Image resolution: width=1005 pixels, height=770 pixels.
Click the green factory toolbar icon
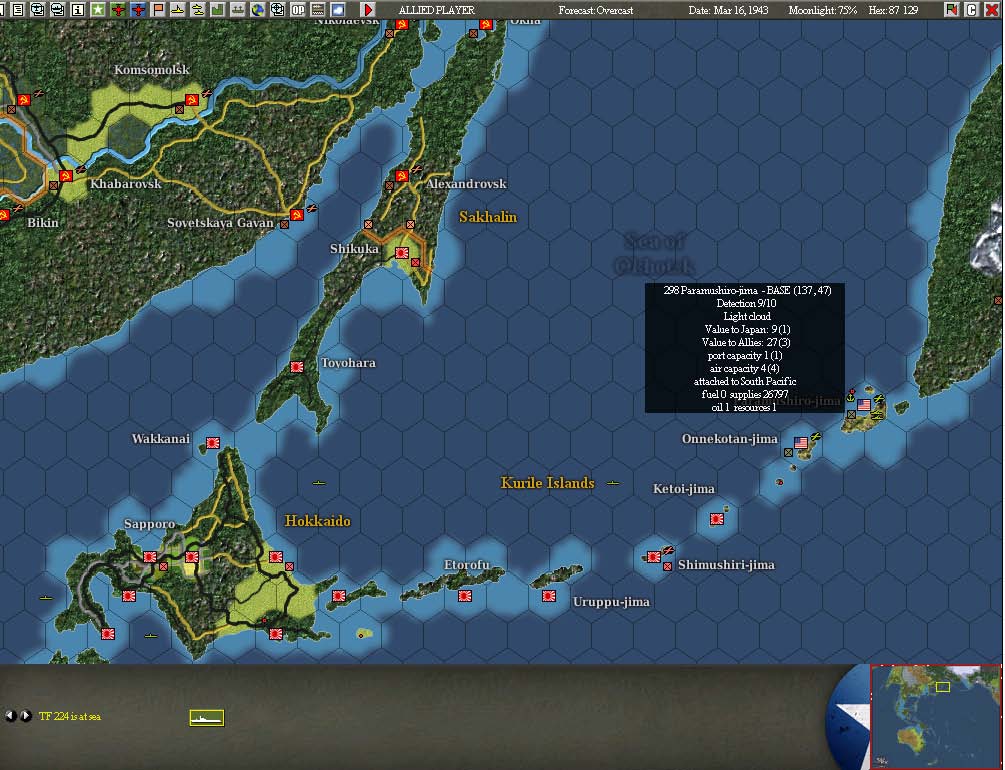coord(217,10)
